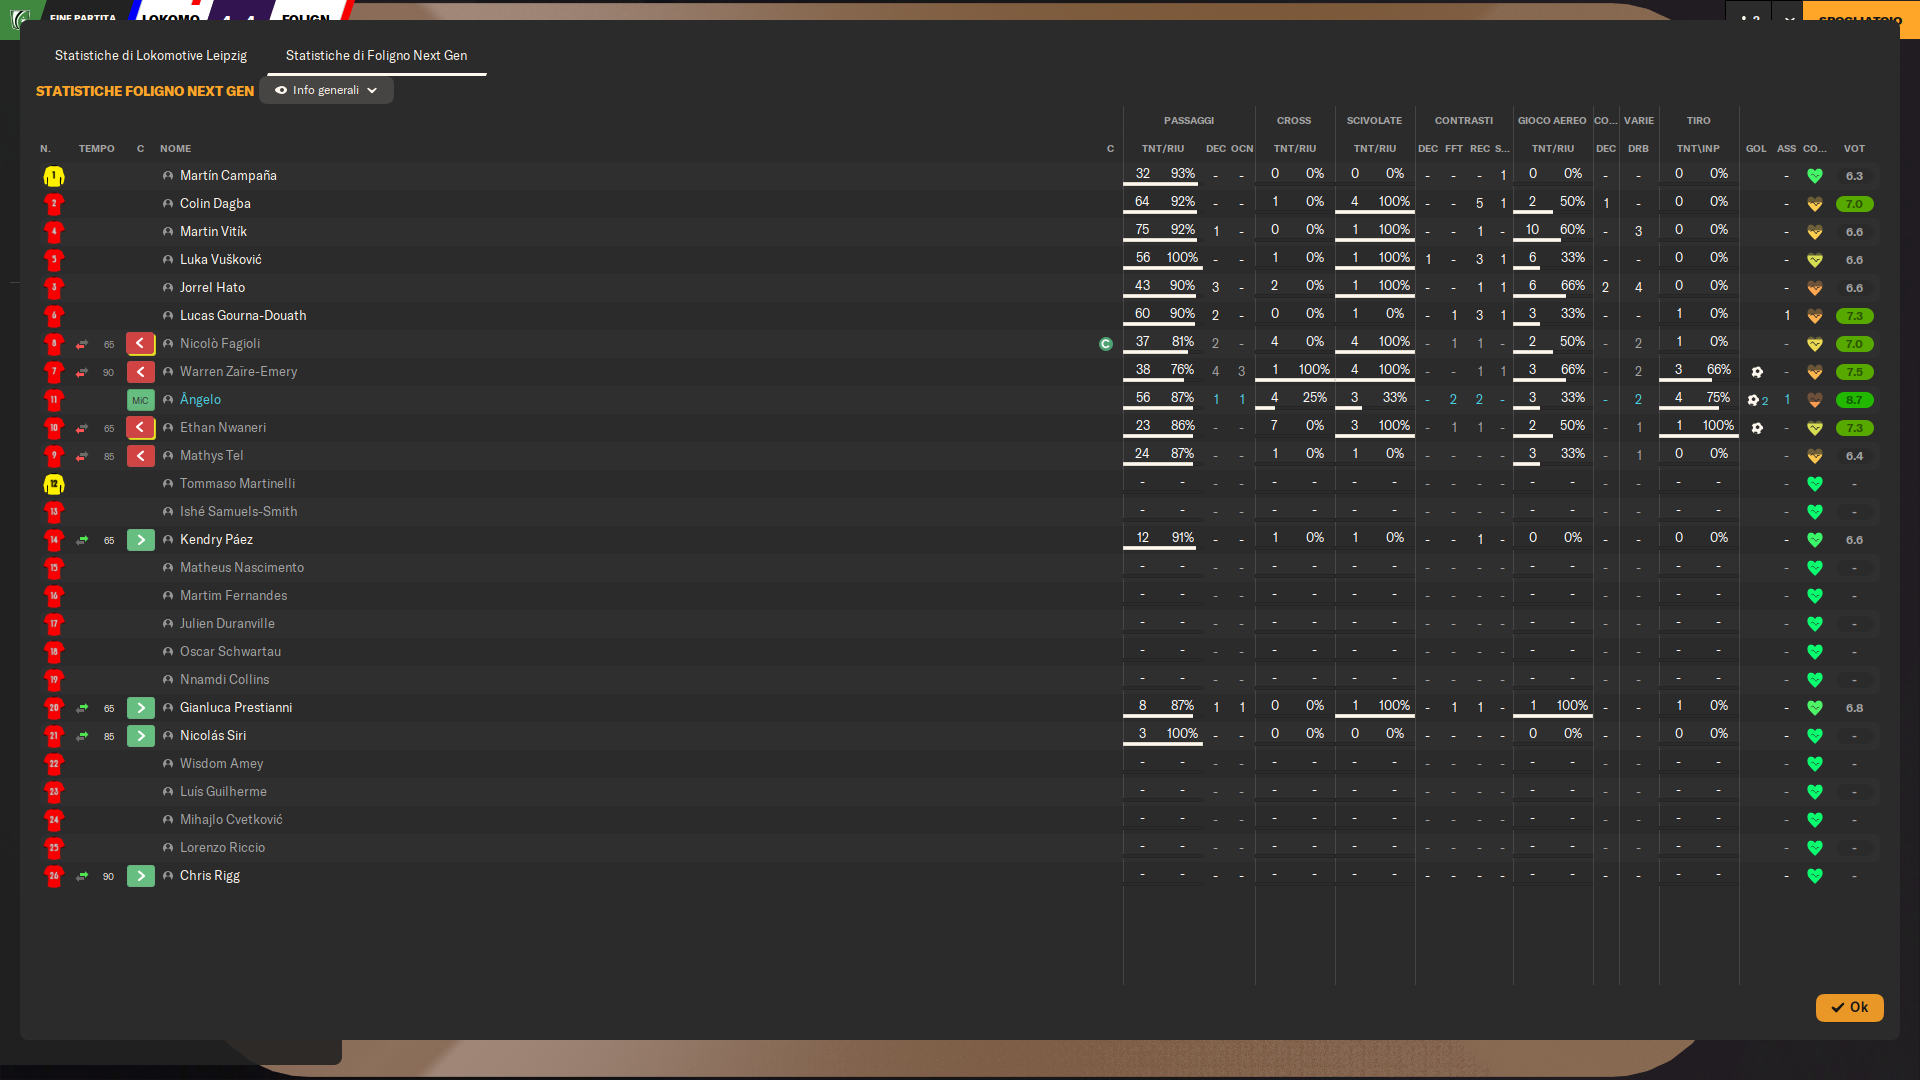Select Statistiche di Foligno Next Gen tab
The width and height of the screenshot is (1920, 1080).
pos(376,56)
